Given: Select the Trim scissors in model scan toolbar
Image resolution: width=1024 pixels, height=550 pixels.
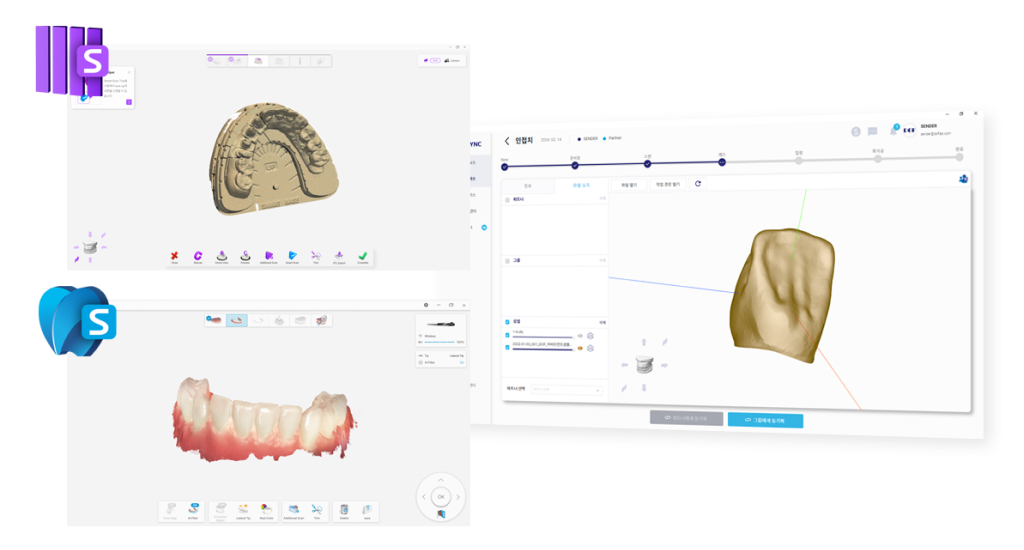Looking at the screenshot, I should point(315,256).
